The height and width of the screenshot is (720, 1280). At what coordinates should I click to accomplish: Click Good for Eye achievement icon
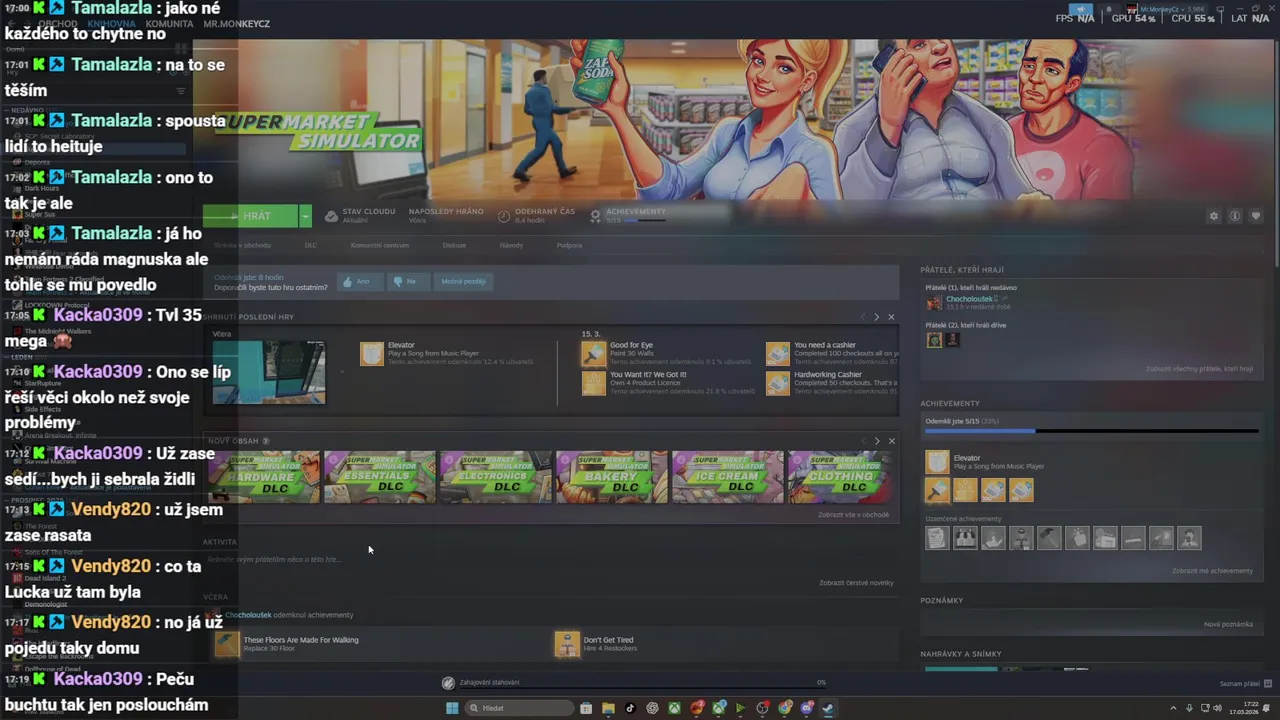coord(594,354)
